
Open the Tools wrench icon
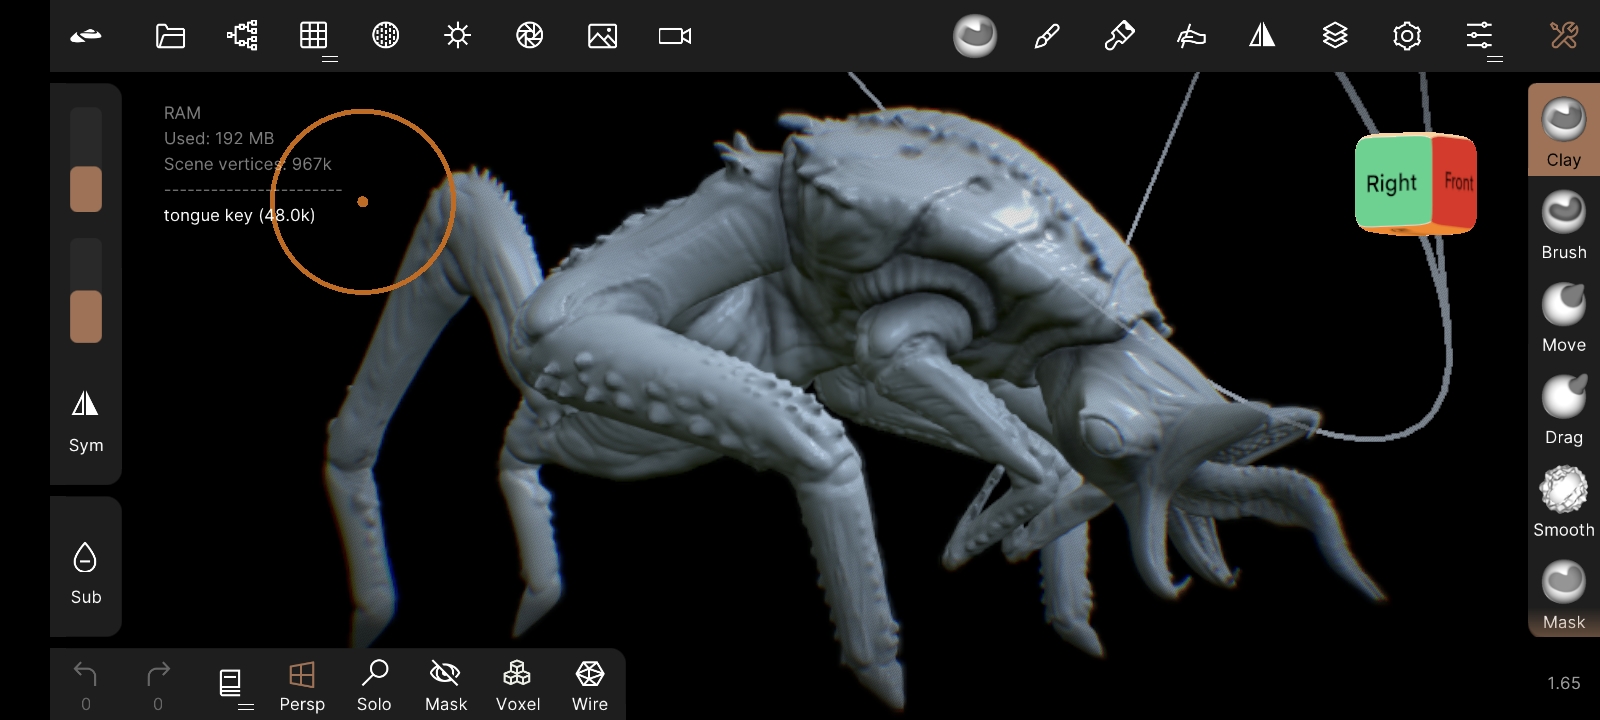tap(1564, 36)
